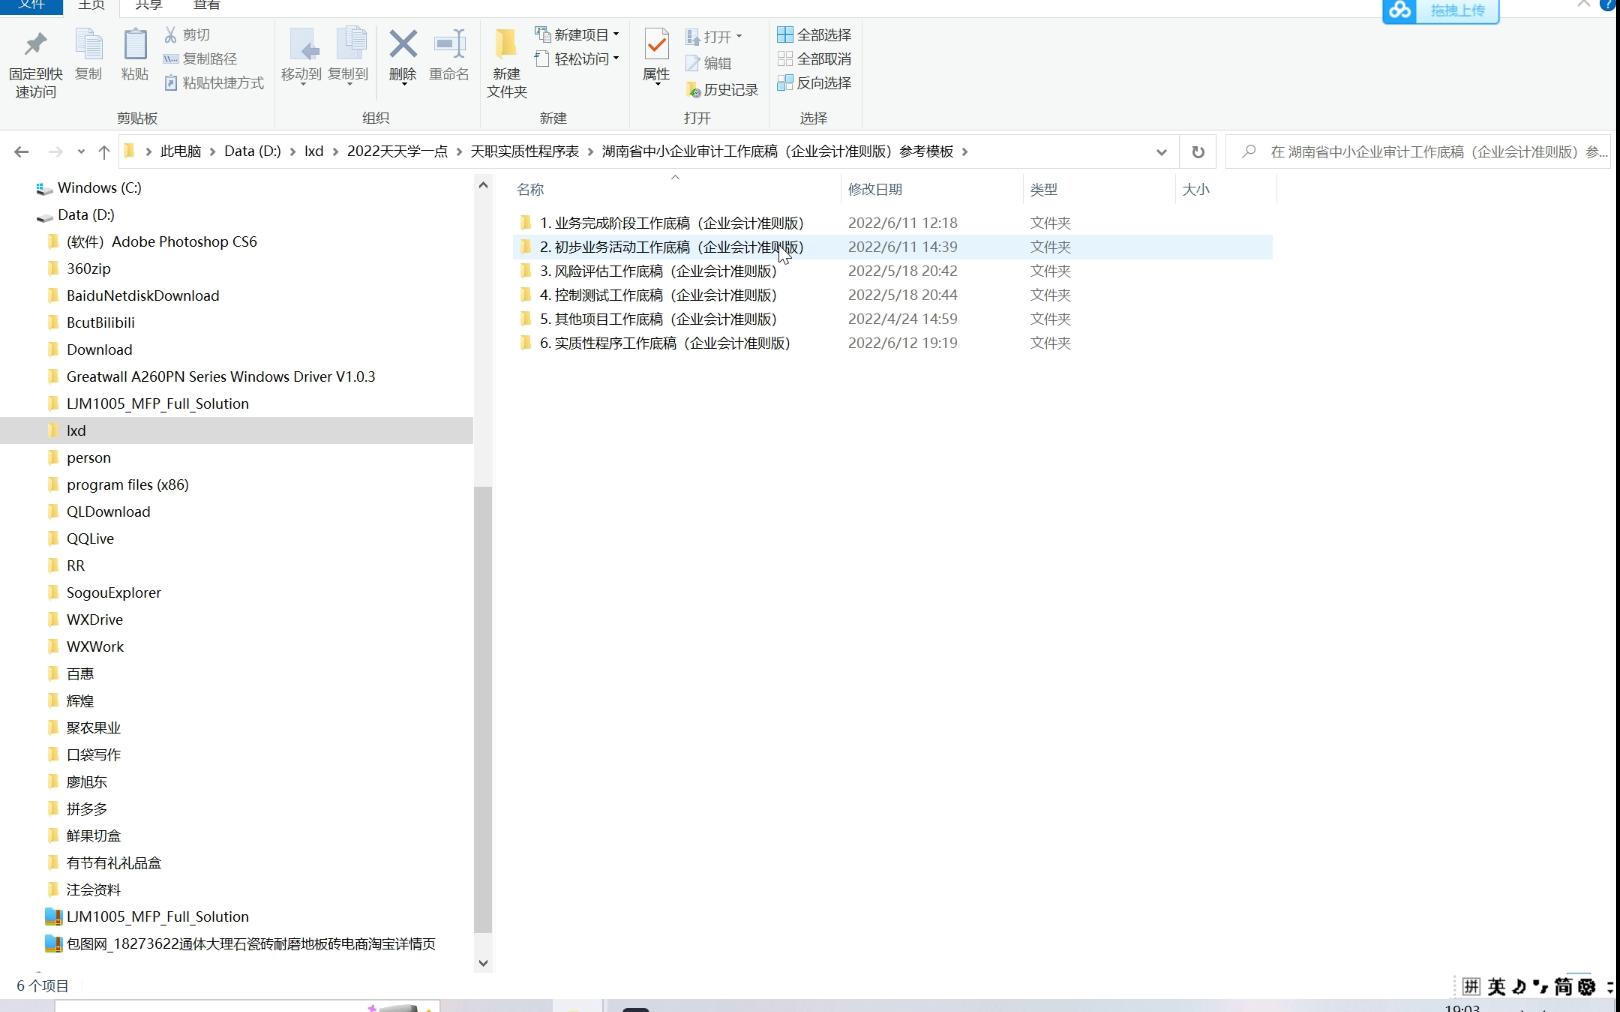Image resolution: width=1620 pixels, height=1012 pixels.
Task: Switch to the 共享 ribbon tab
Action: click(149, 6)
